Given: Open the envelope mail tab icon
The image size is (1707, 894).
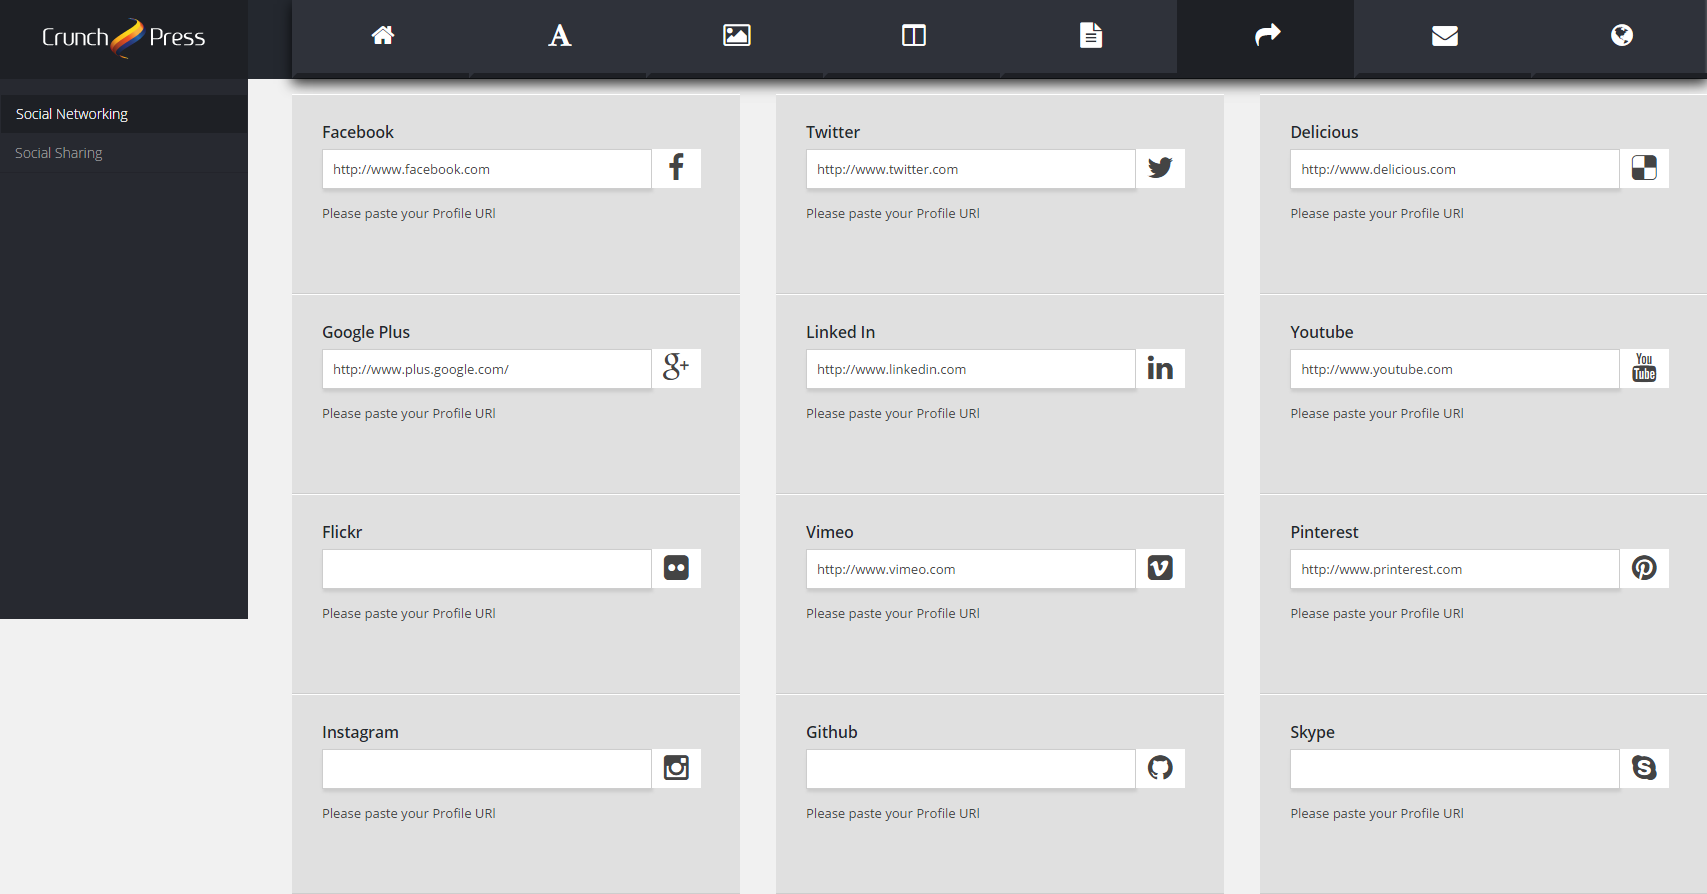Looking at the screenshot, I should [1445, 36].
